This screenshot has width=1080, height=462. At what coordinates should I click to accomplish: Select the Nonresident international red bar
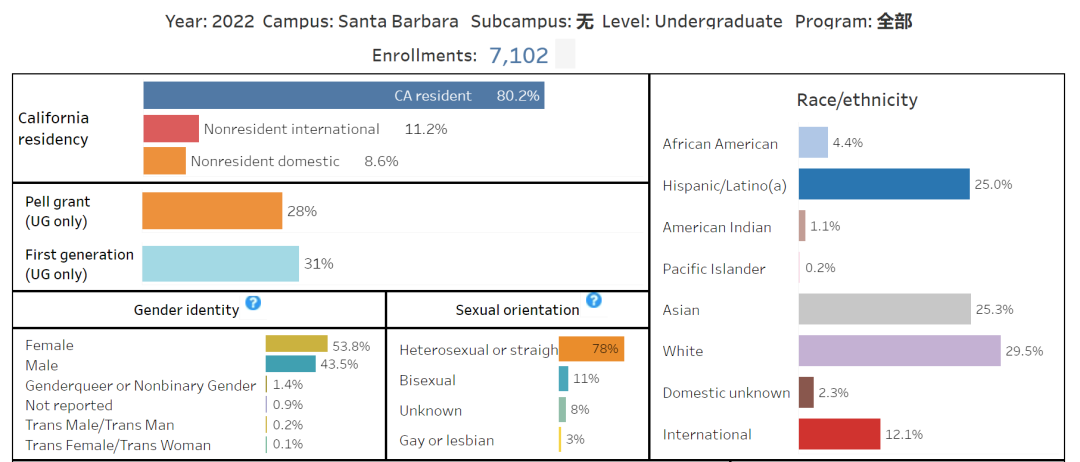coord(171,129)
